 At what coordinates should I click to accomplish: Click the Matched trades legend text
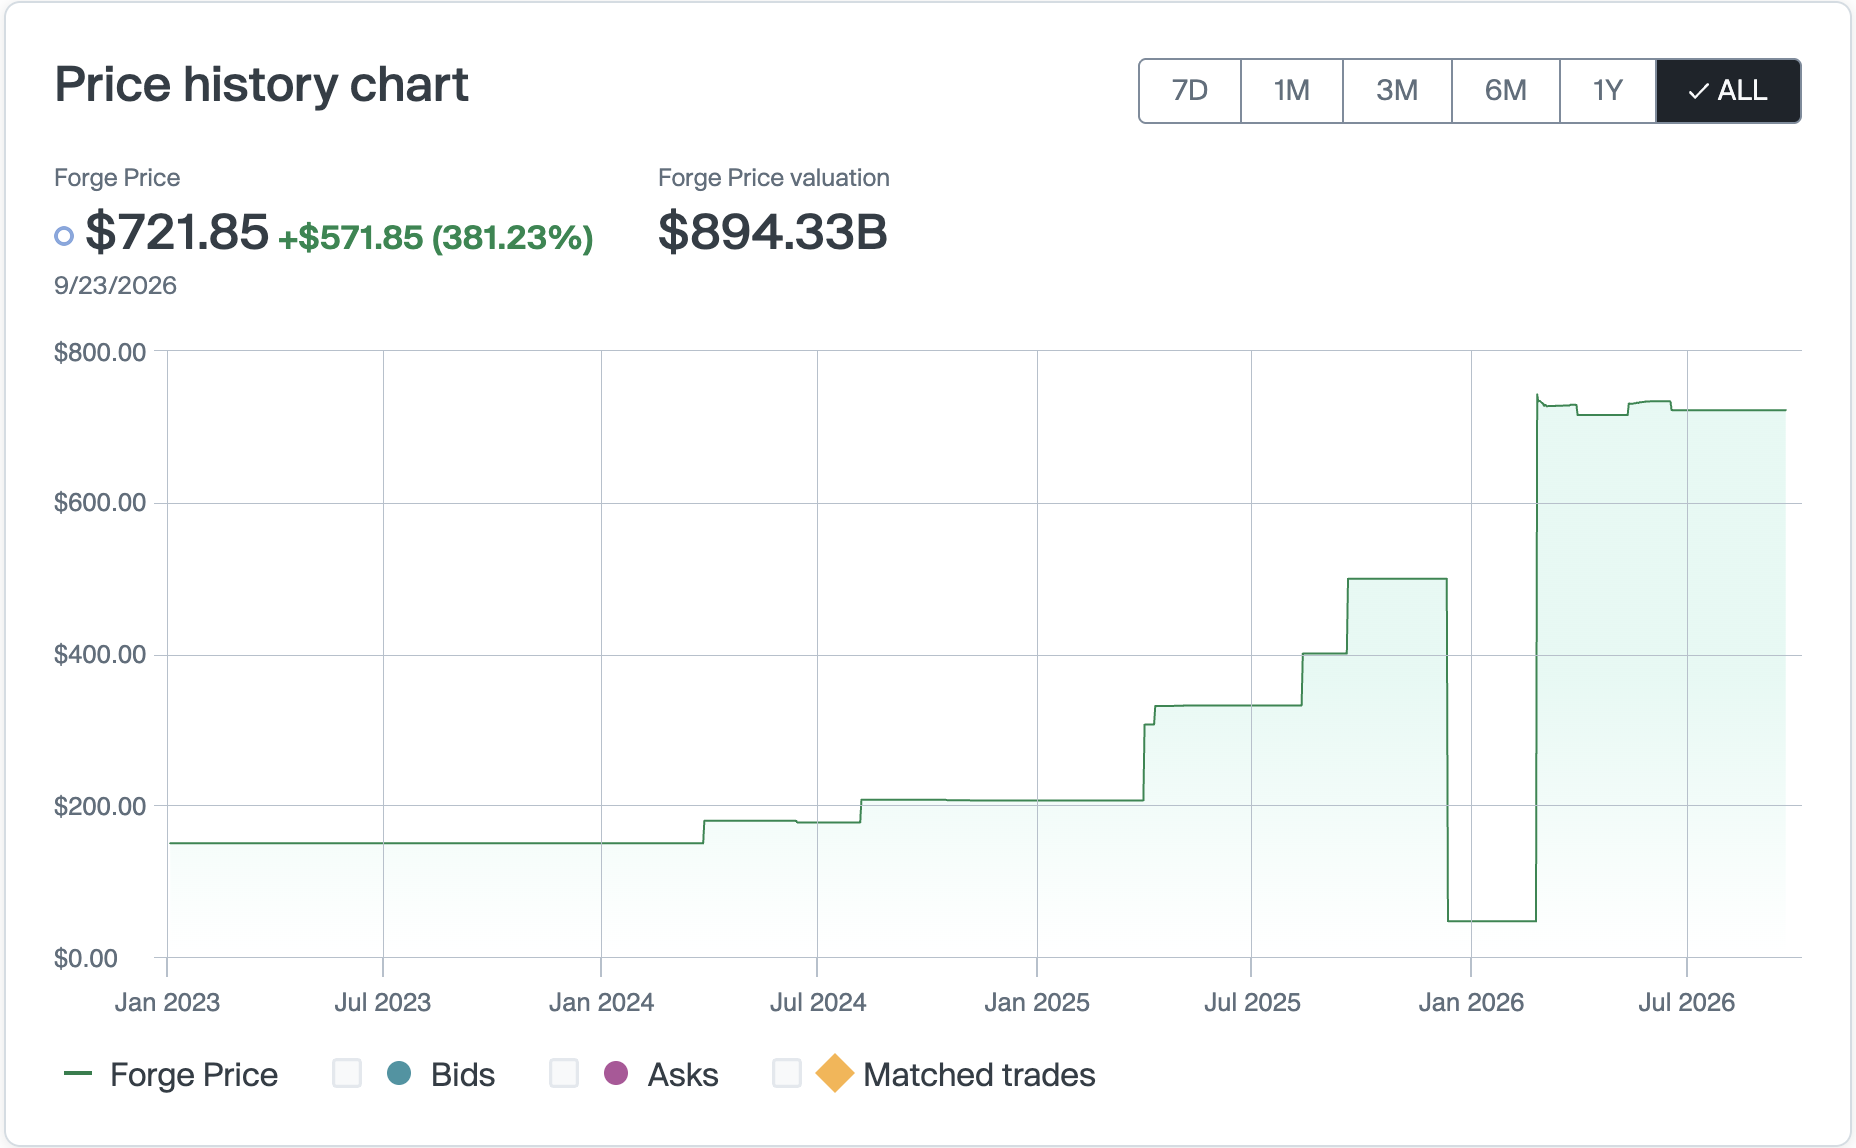(979, 1074)
